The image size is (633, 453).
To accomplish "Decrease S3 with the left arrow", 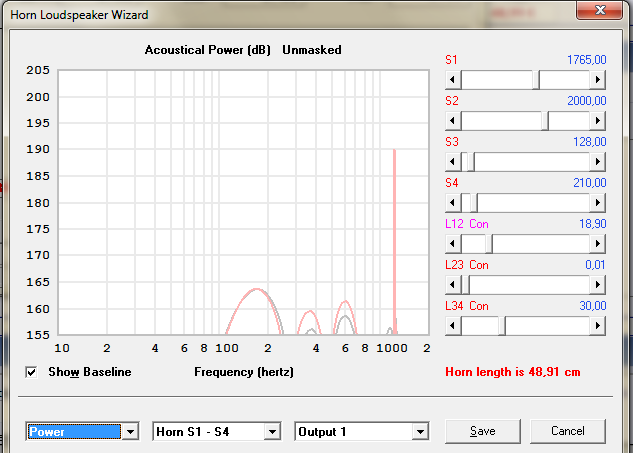I will pyautogui.click(x=453, y=162).
